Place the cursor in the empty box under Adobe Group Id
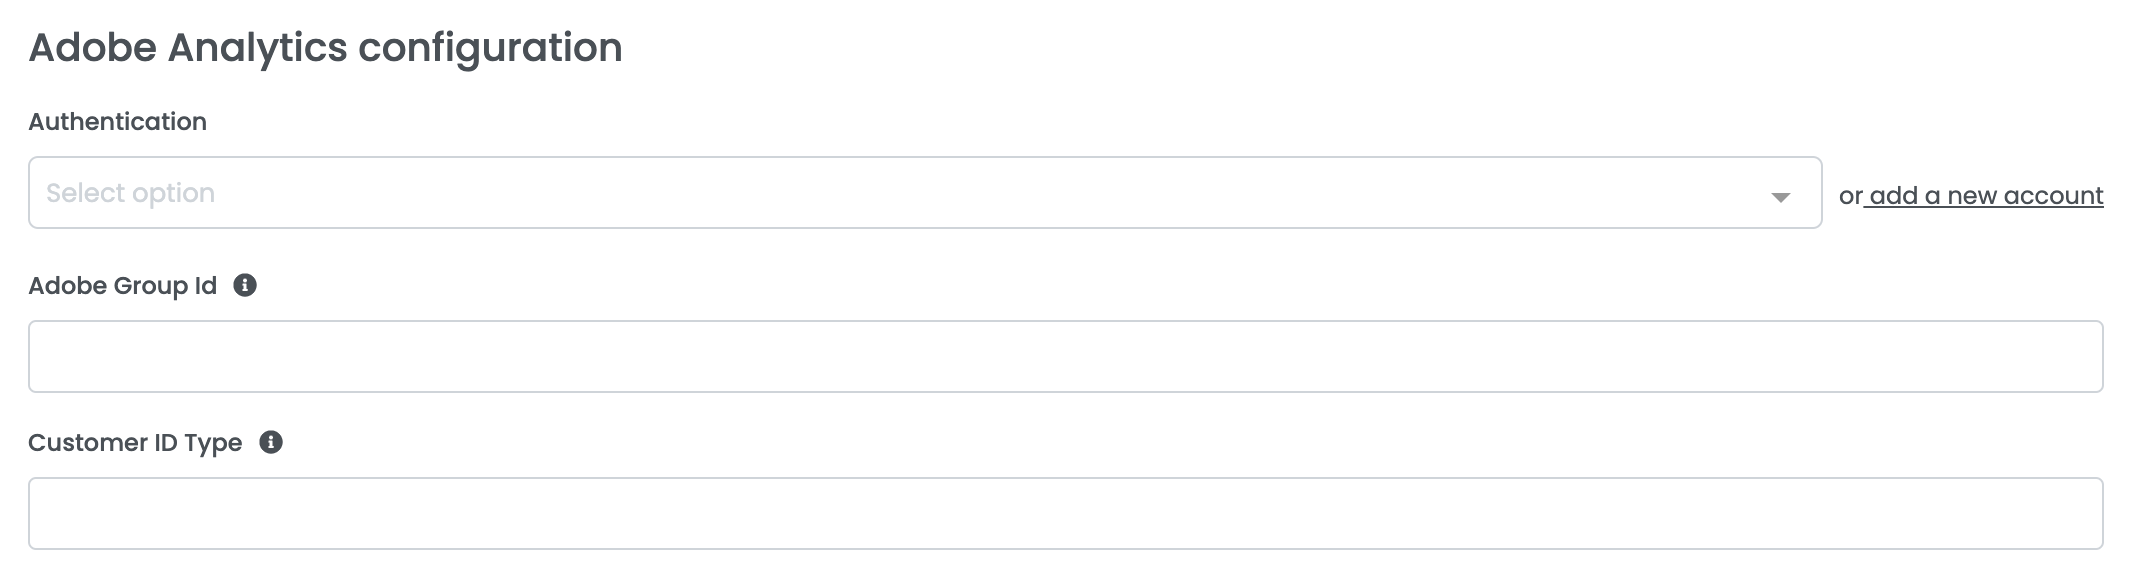 tap(1065, 357)
